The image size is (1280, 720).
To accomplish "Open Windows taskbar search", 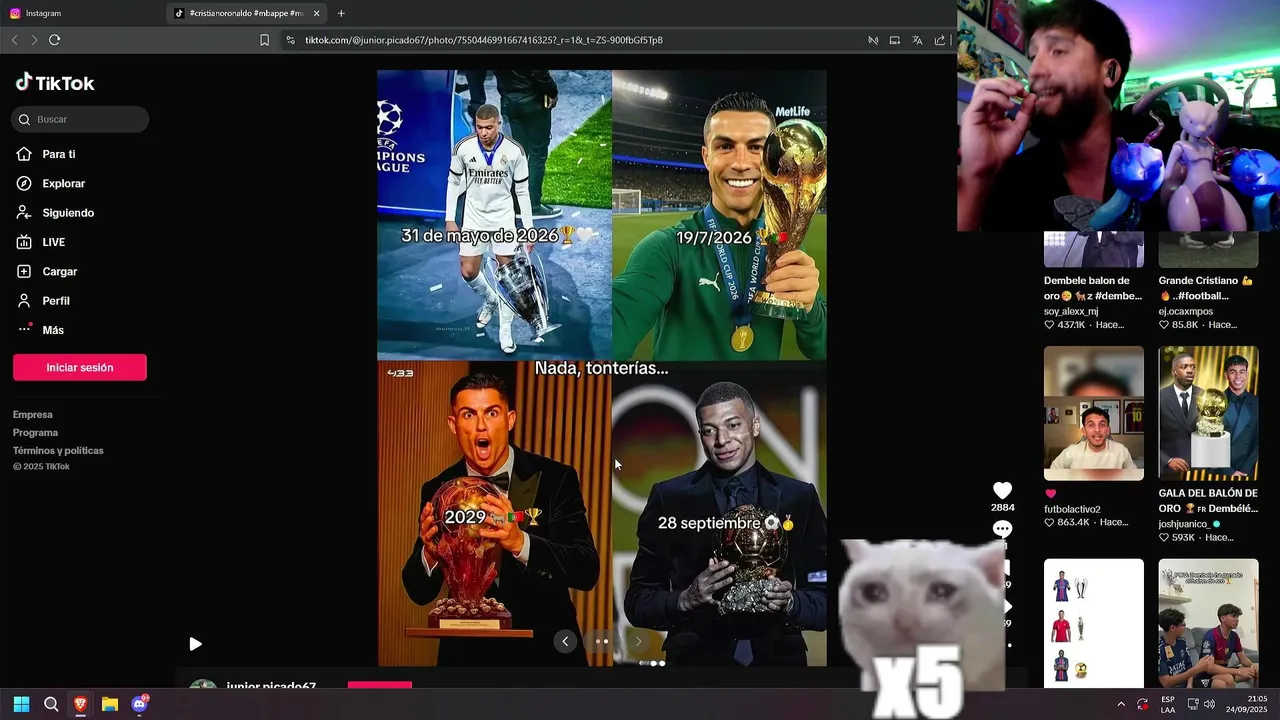I will 51,704.
